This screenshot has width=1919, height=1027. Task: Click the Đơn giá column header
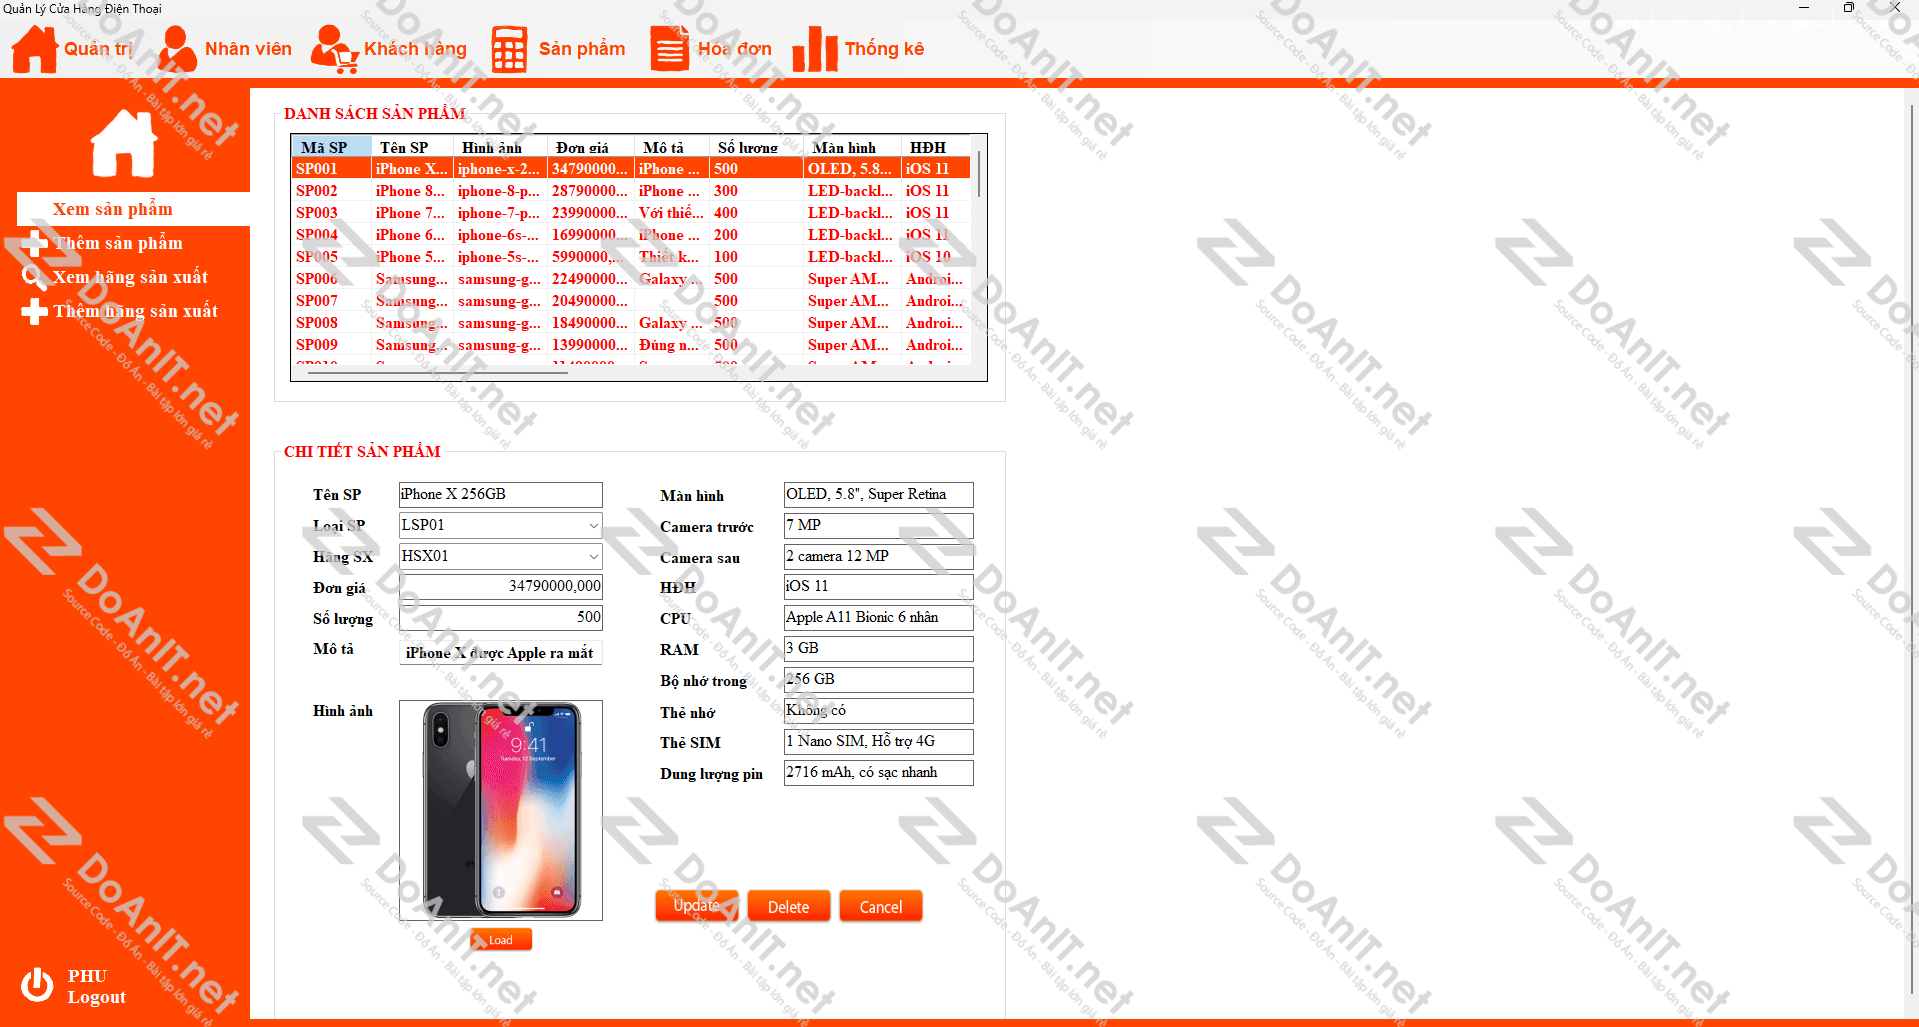pyautogui.click(x=591, y=147)
